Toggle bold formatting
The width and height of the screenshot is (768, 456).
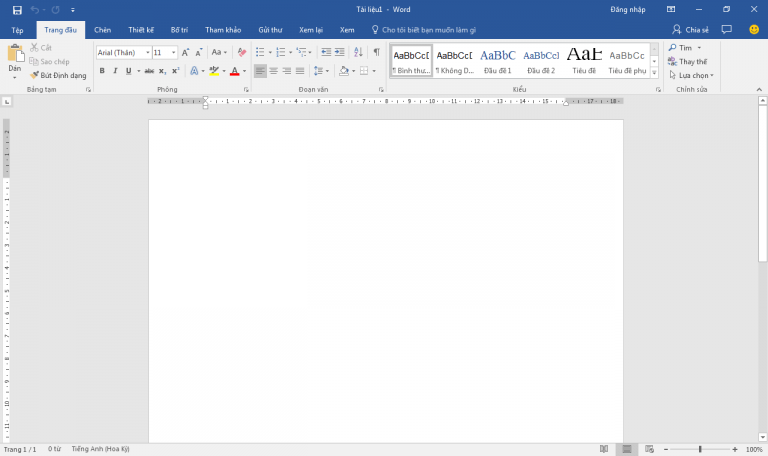[102, 71]
